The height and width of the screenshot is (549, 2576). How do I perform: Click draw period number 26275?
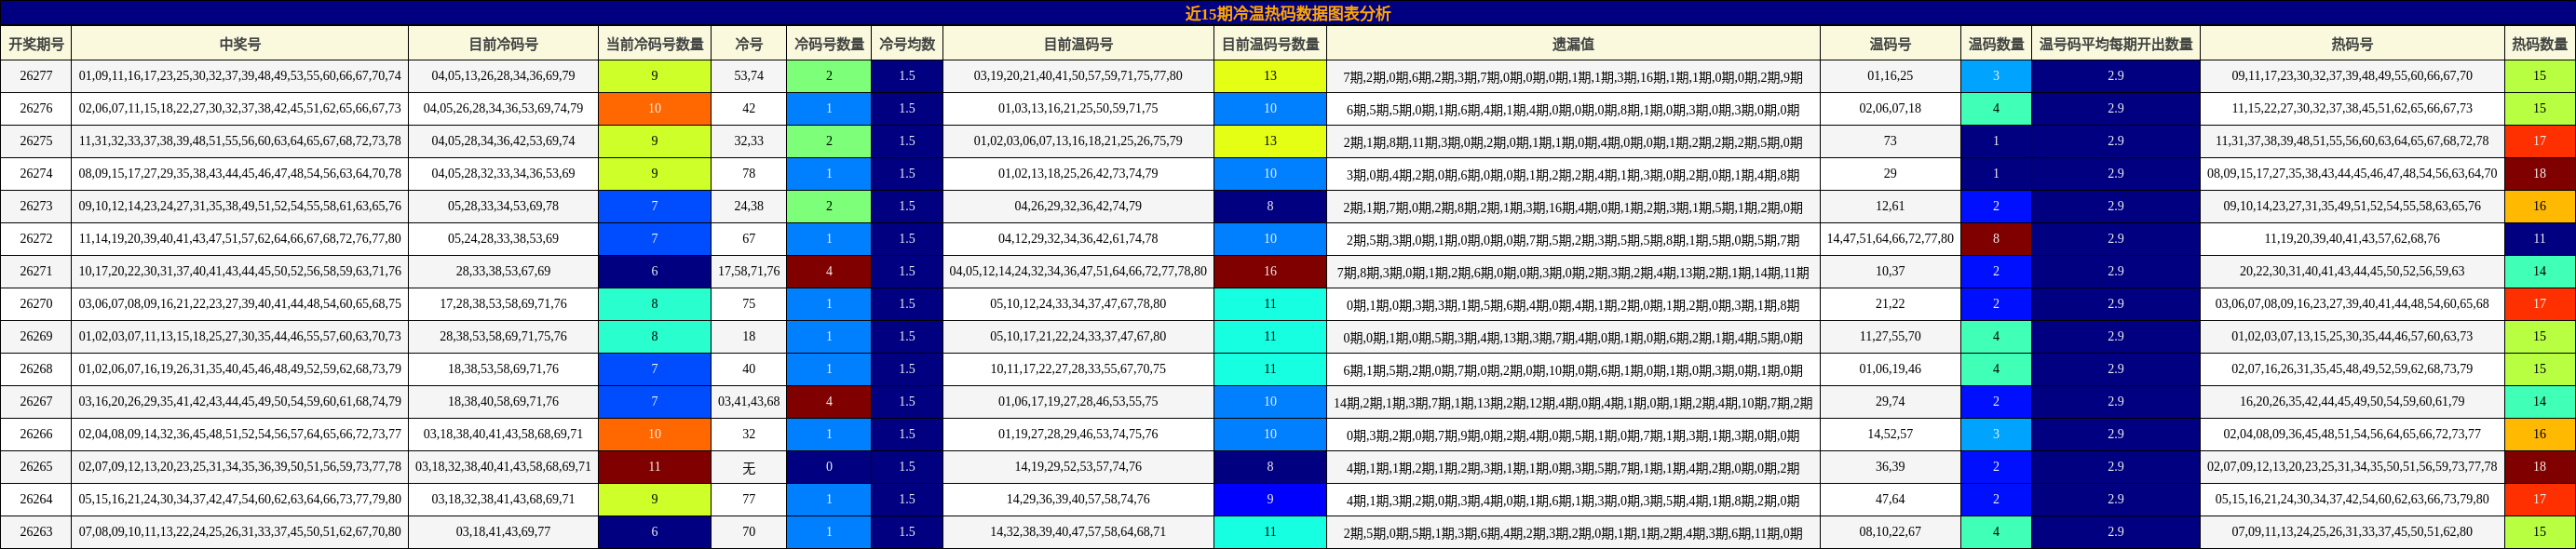(x=36, y=141)
